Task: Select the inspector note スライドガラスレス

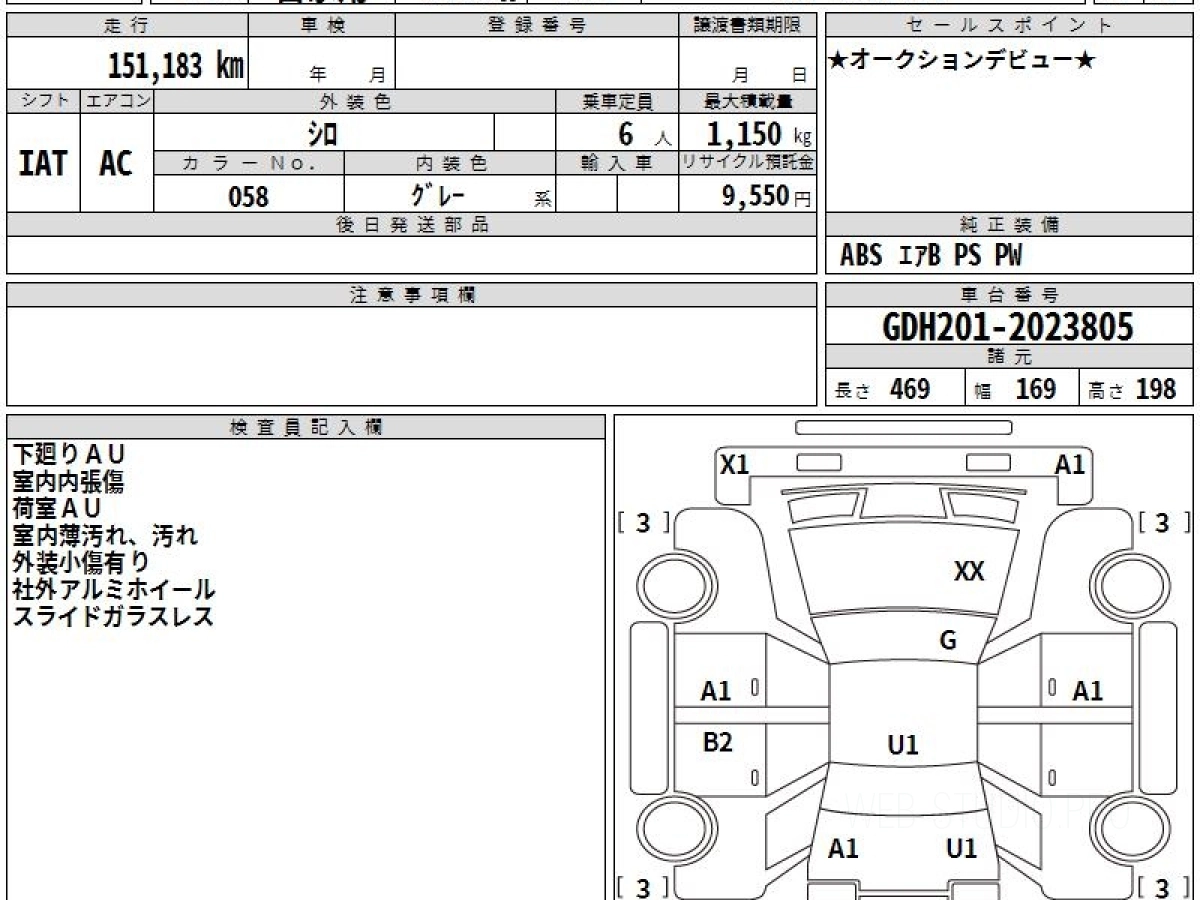Action: click(x=113, y=617)
